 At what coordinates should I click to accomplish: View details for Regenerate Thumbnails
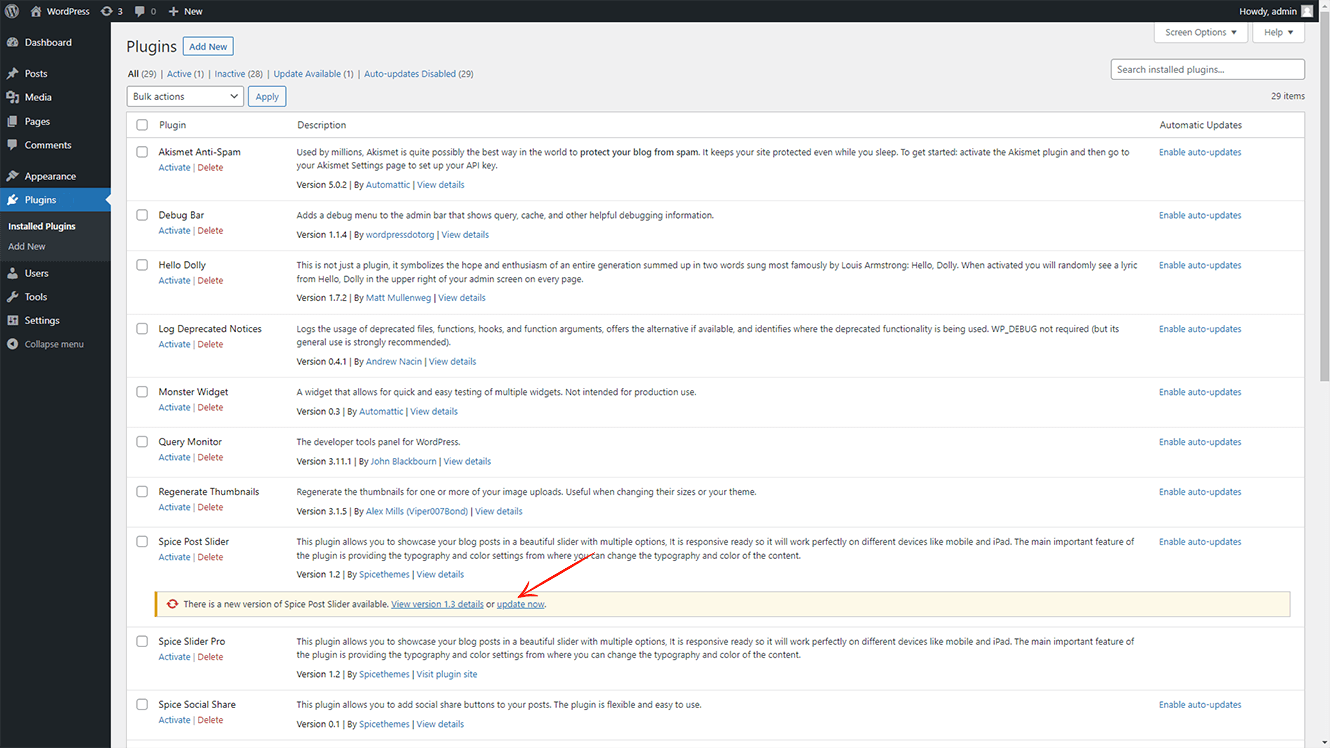[499, 511]
